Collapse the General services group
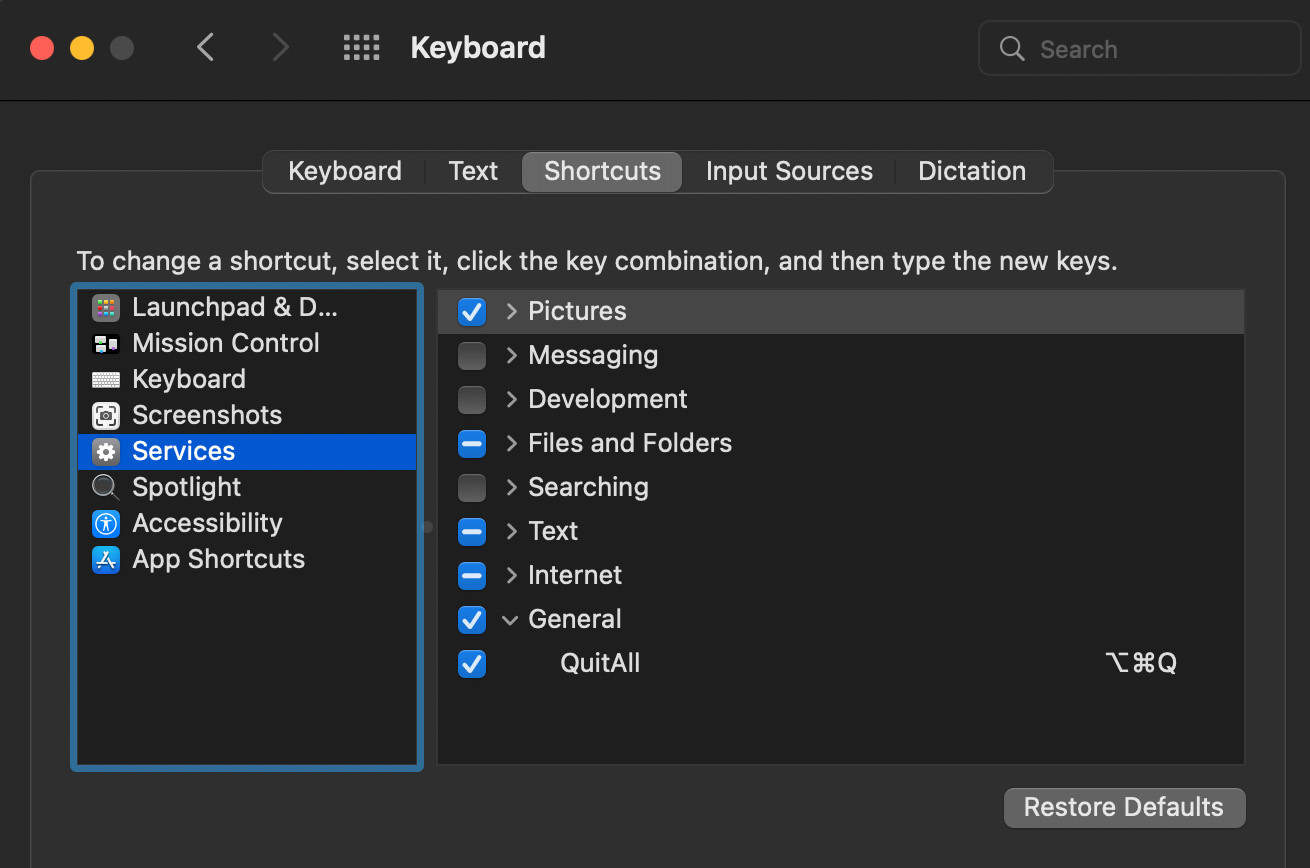 (x=510, y=619)
